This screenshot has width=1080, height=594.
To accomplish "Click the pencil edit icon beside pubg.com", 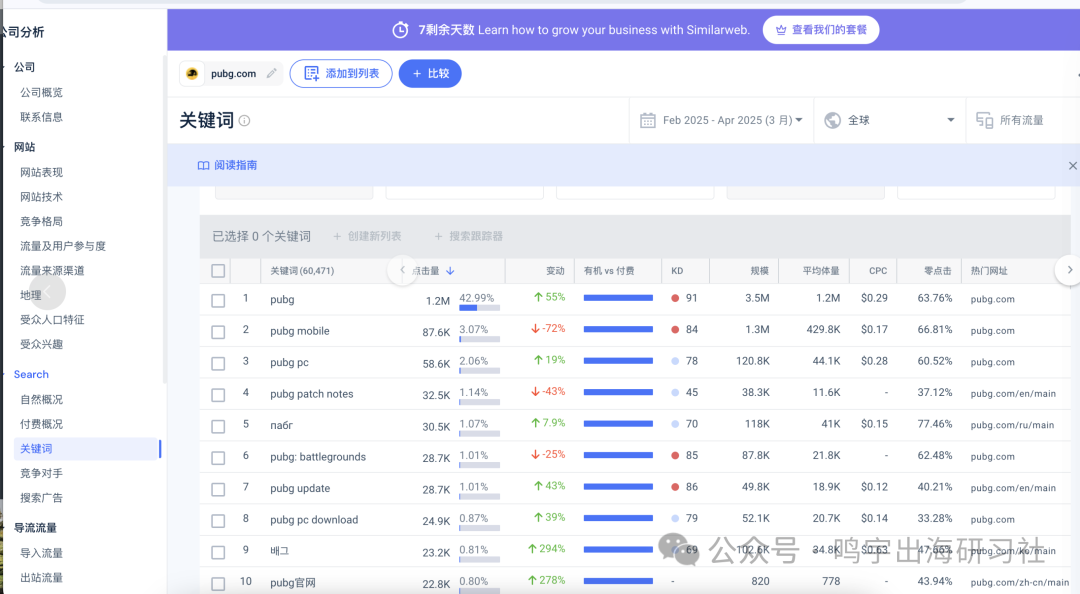I will 271,73.
